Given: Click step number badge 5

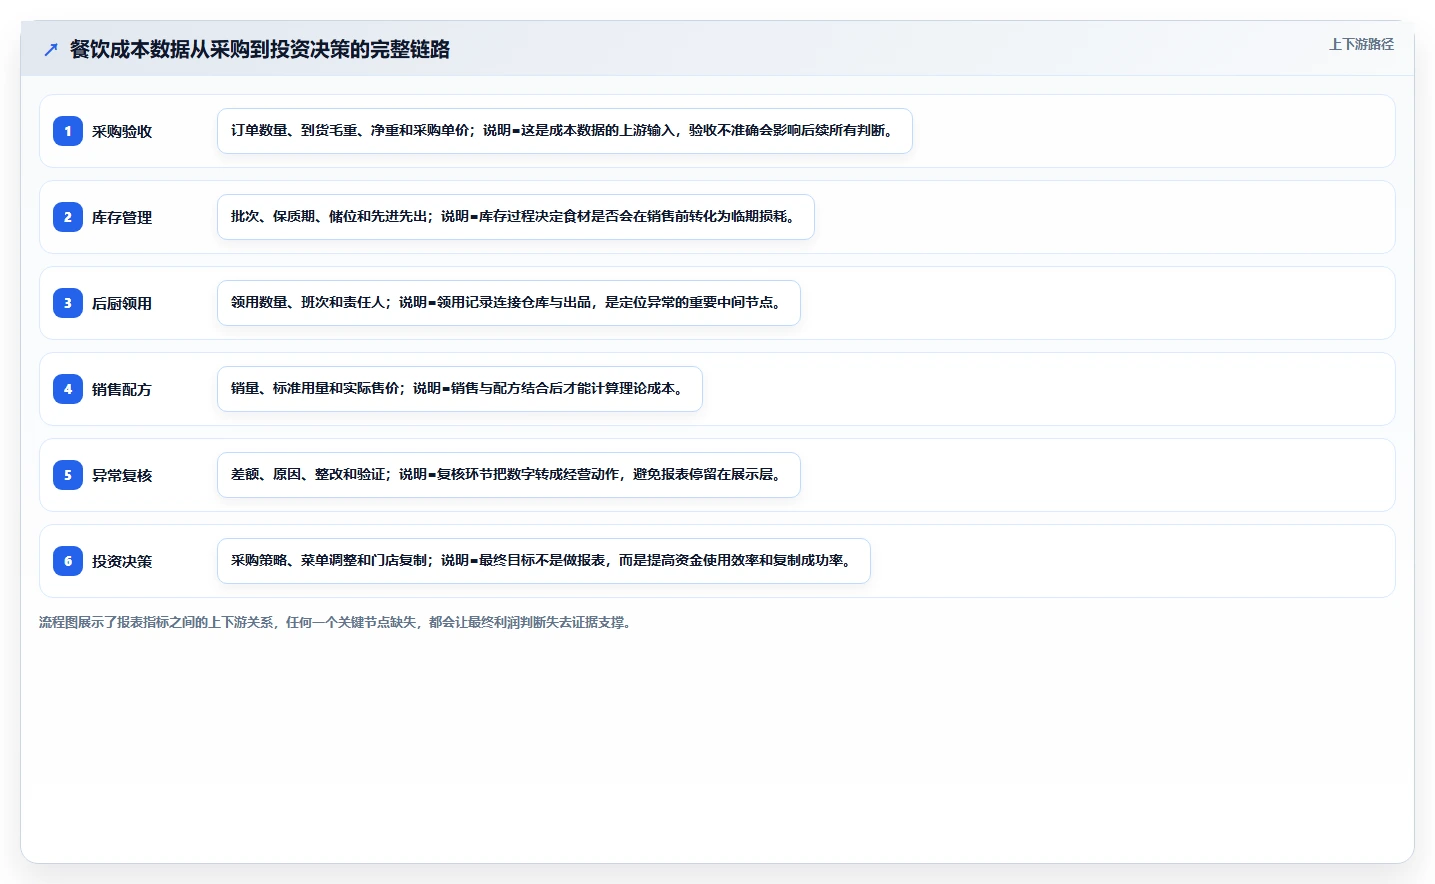Looking at the screenshot, I should (x=68, y=475).
